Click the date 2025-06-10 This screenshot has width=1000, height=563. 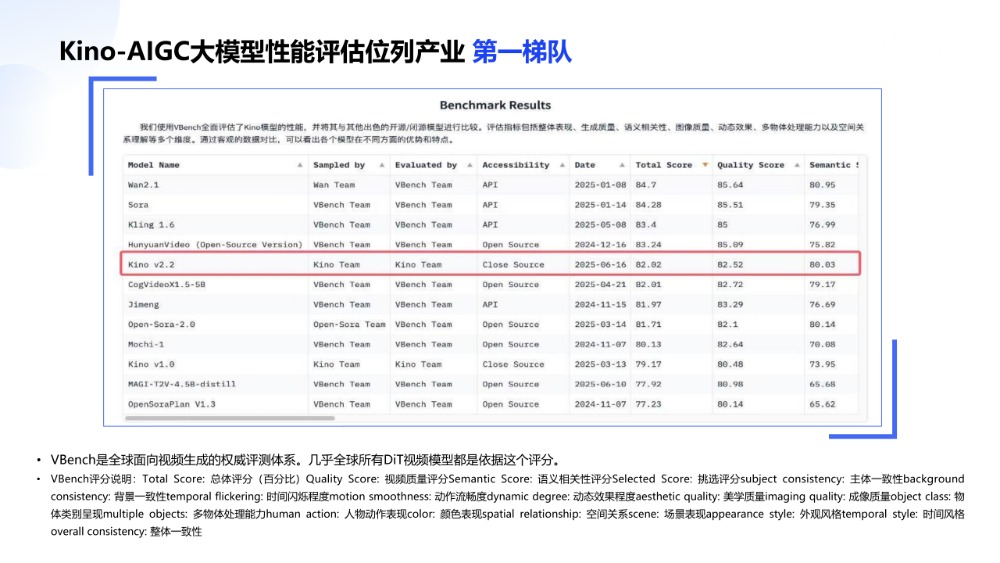[600, 384]
